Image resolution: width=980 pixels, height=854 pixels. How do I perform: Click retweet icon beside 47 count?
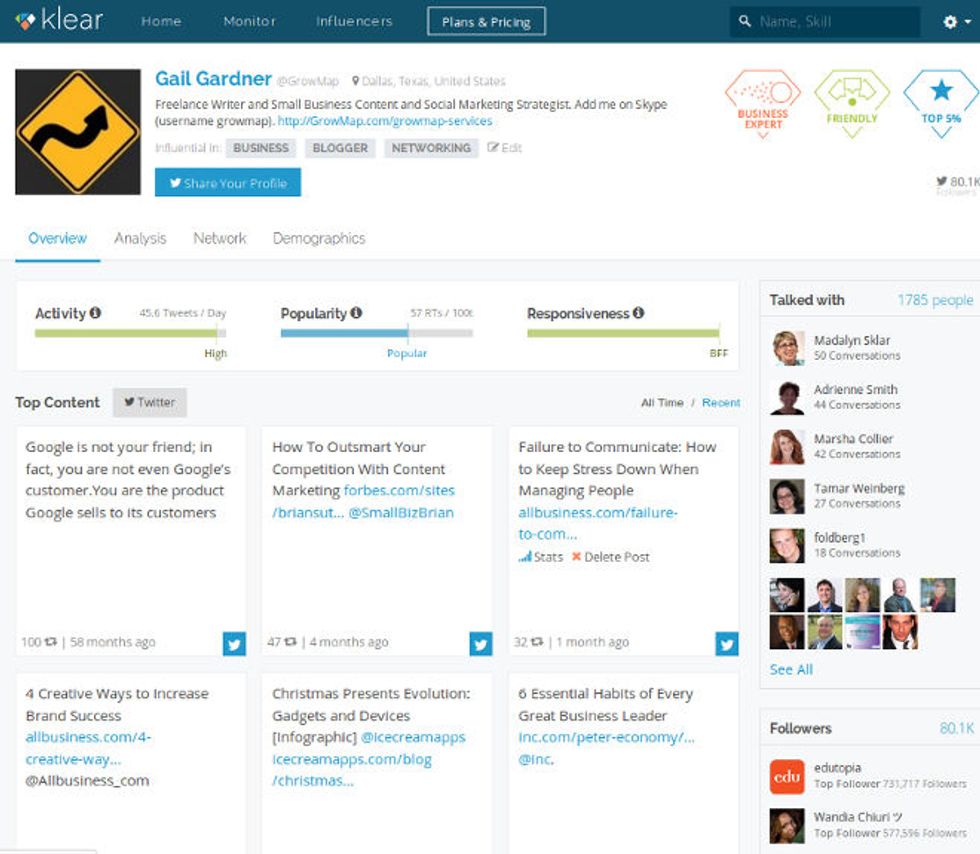[290, 641]
